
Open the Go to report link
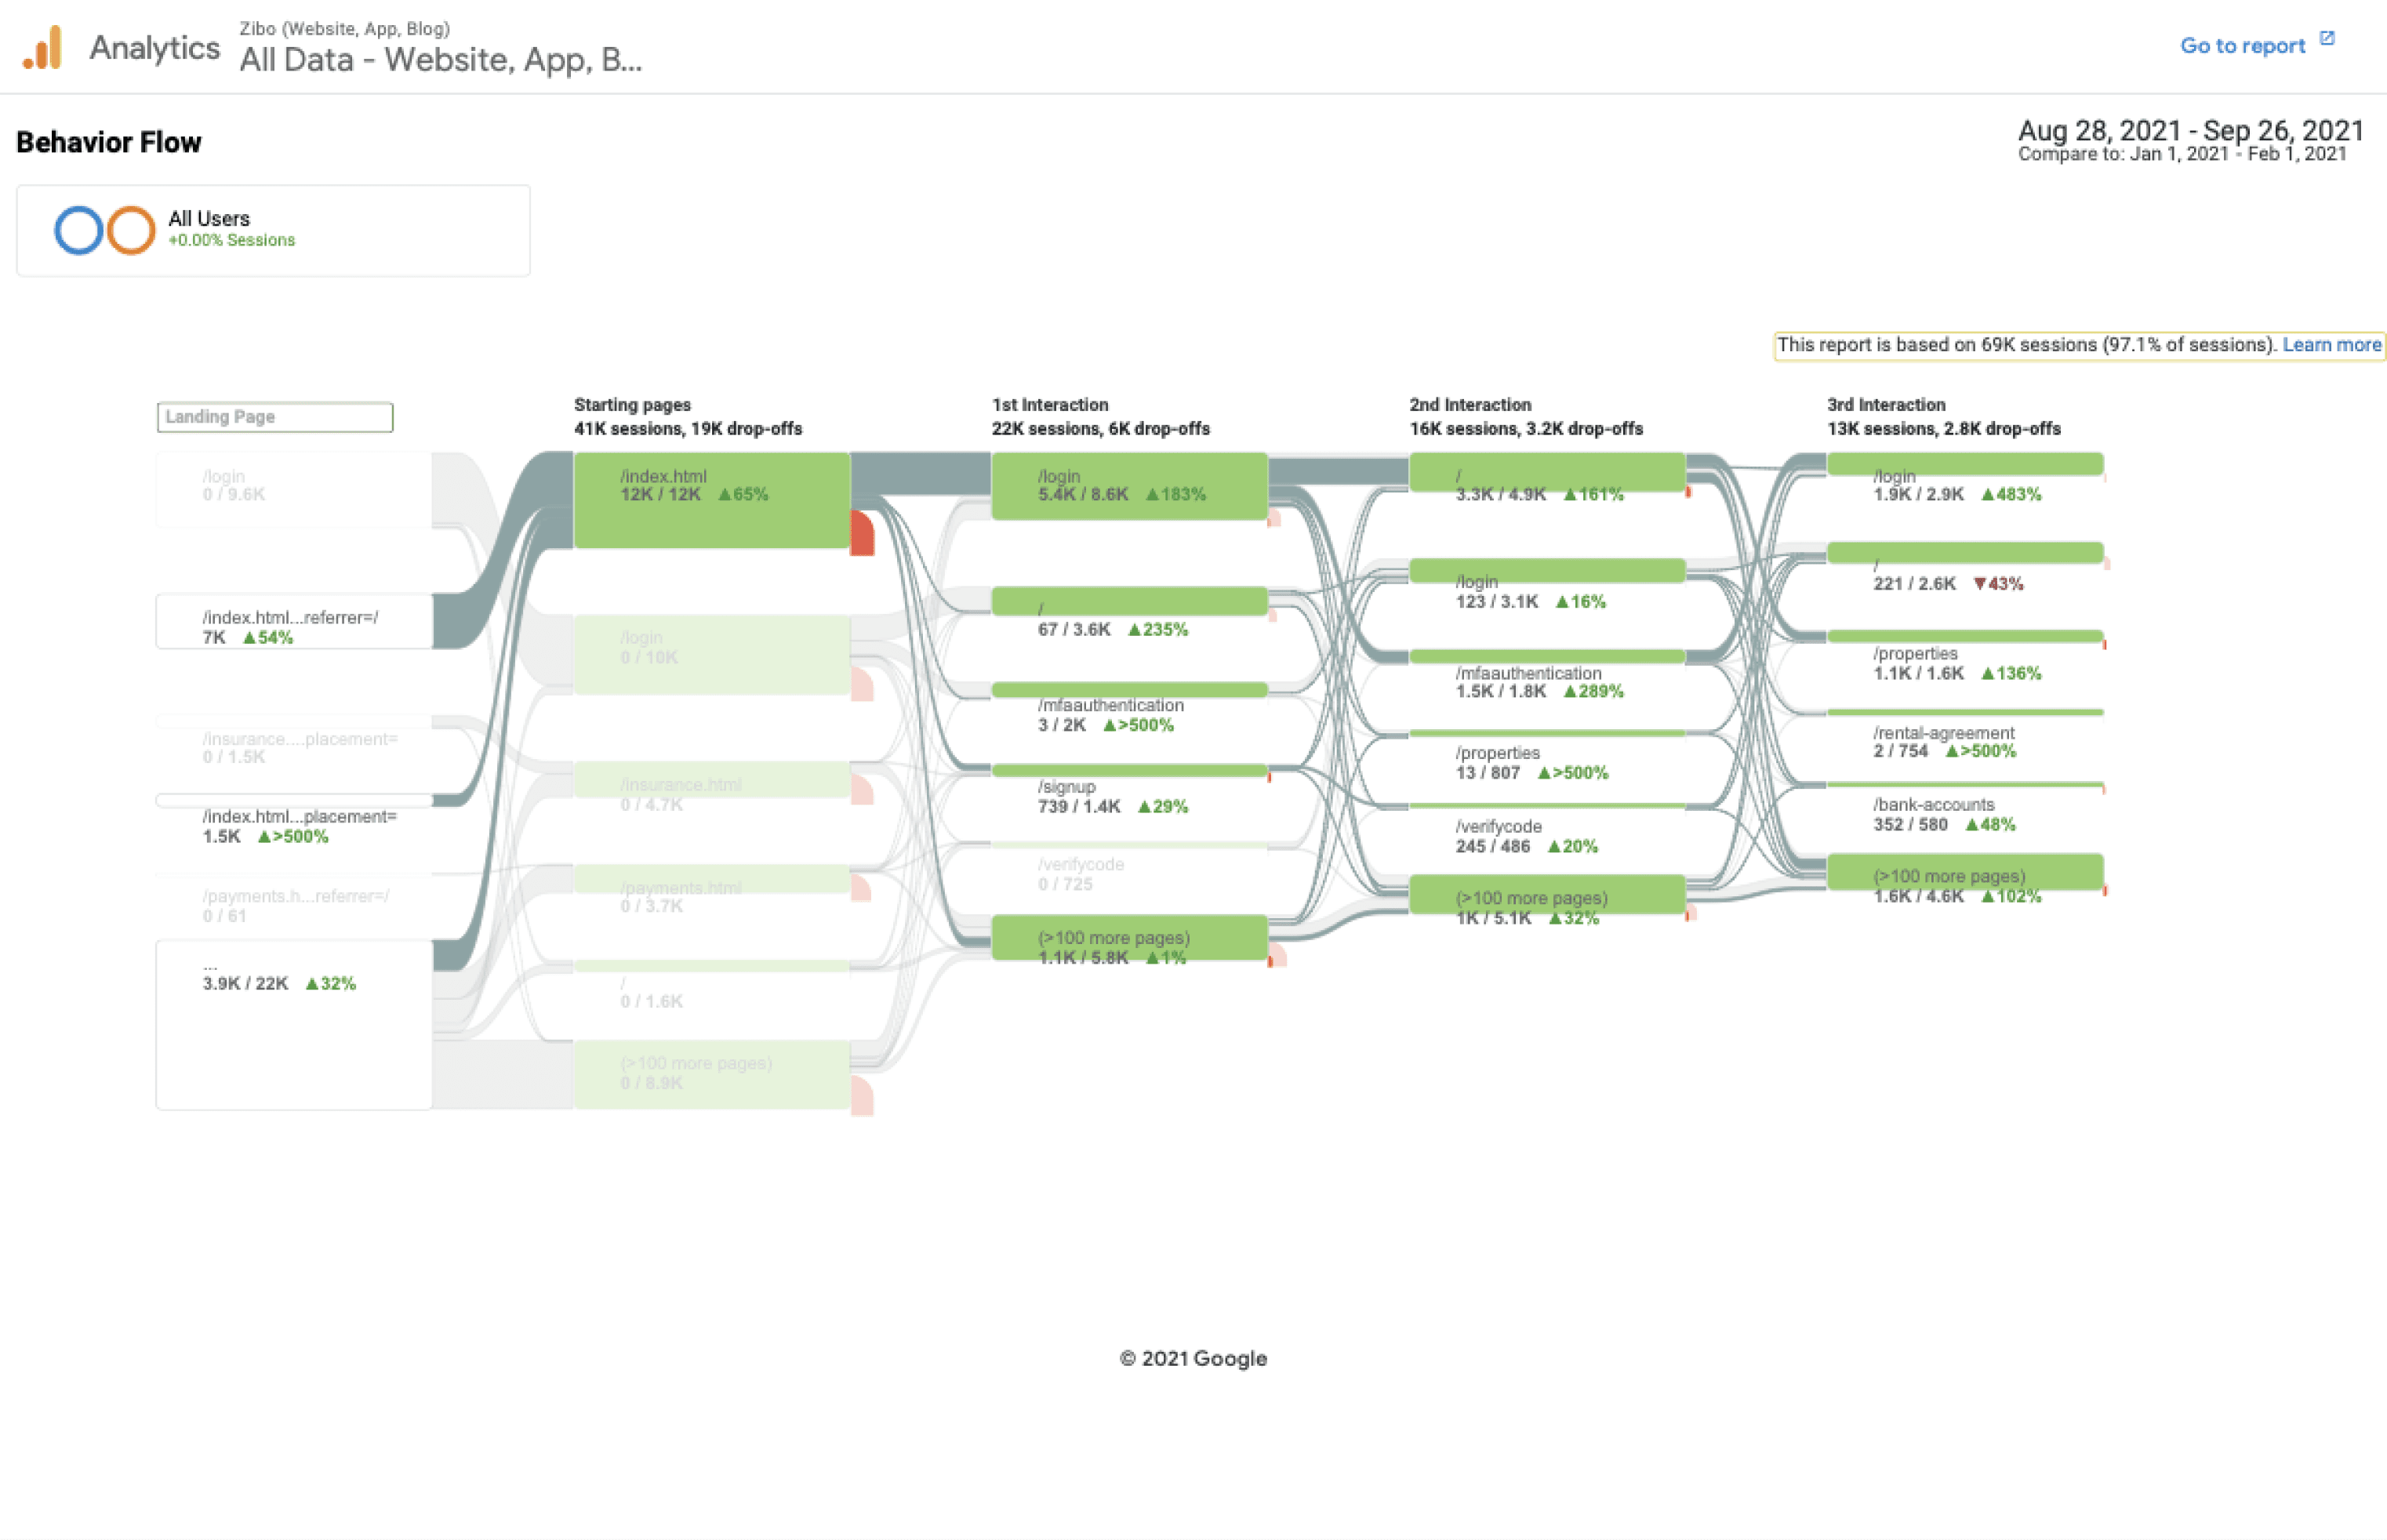[2241, 46]
